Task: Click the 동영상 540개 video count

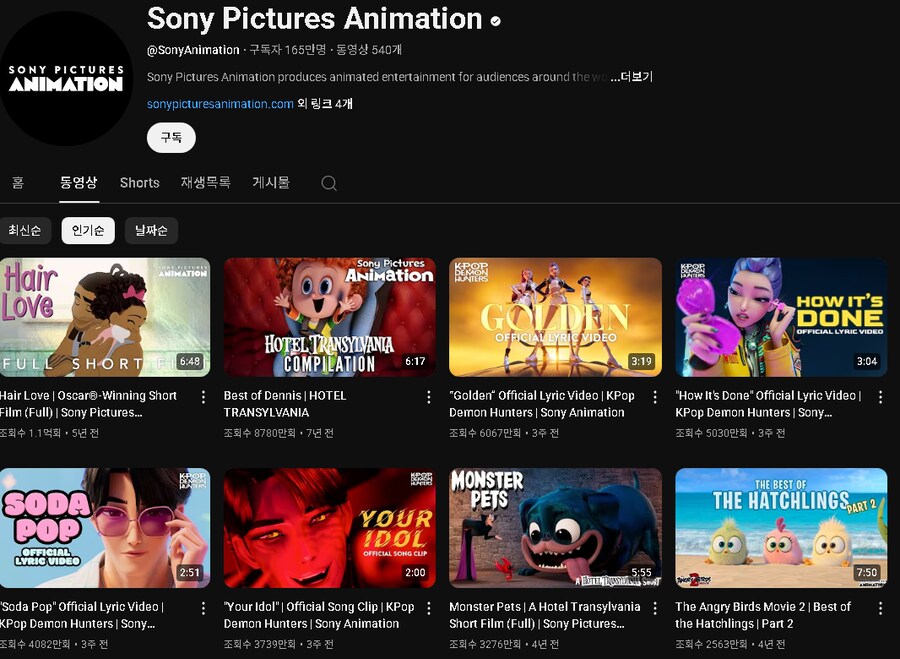Action: point(369,50)
